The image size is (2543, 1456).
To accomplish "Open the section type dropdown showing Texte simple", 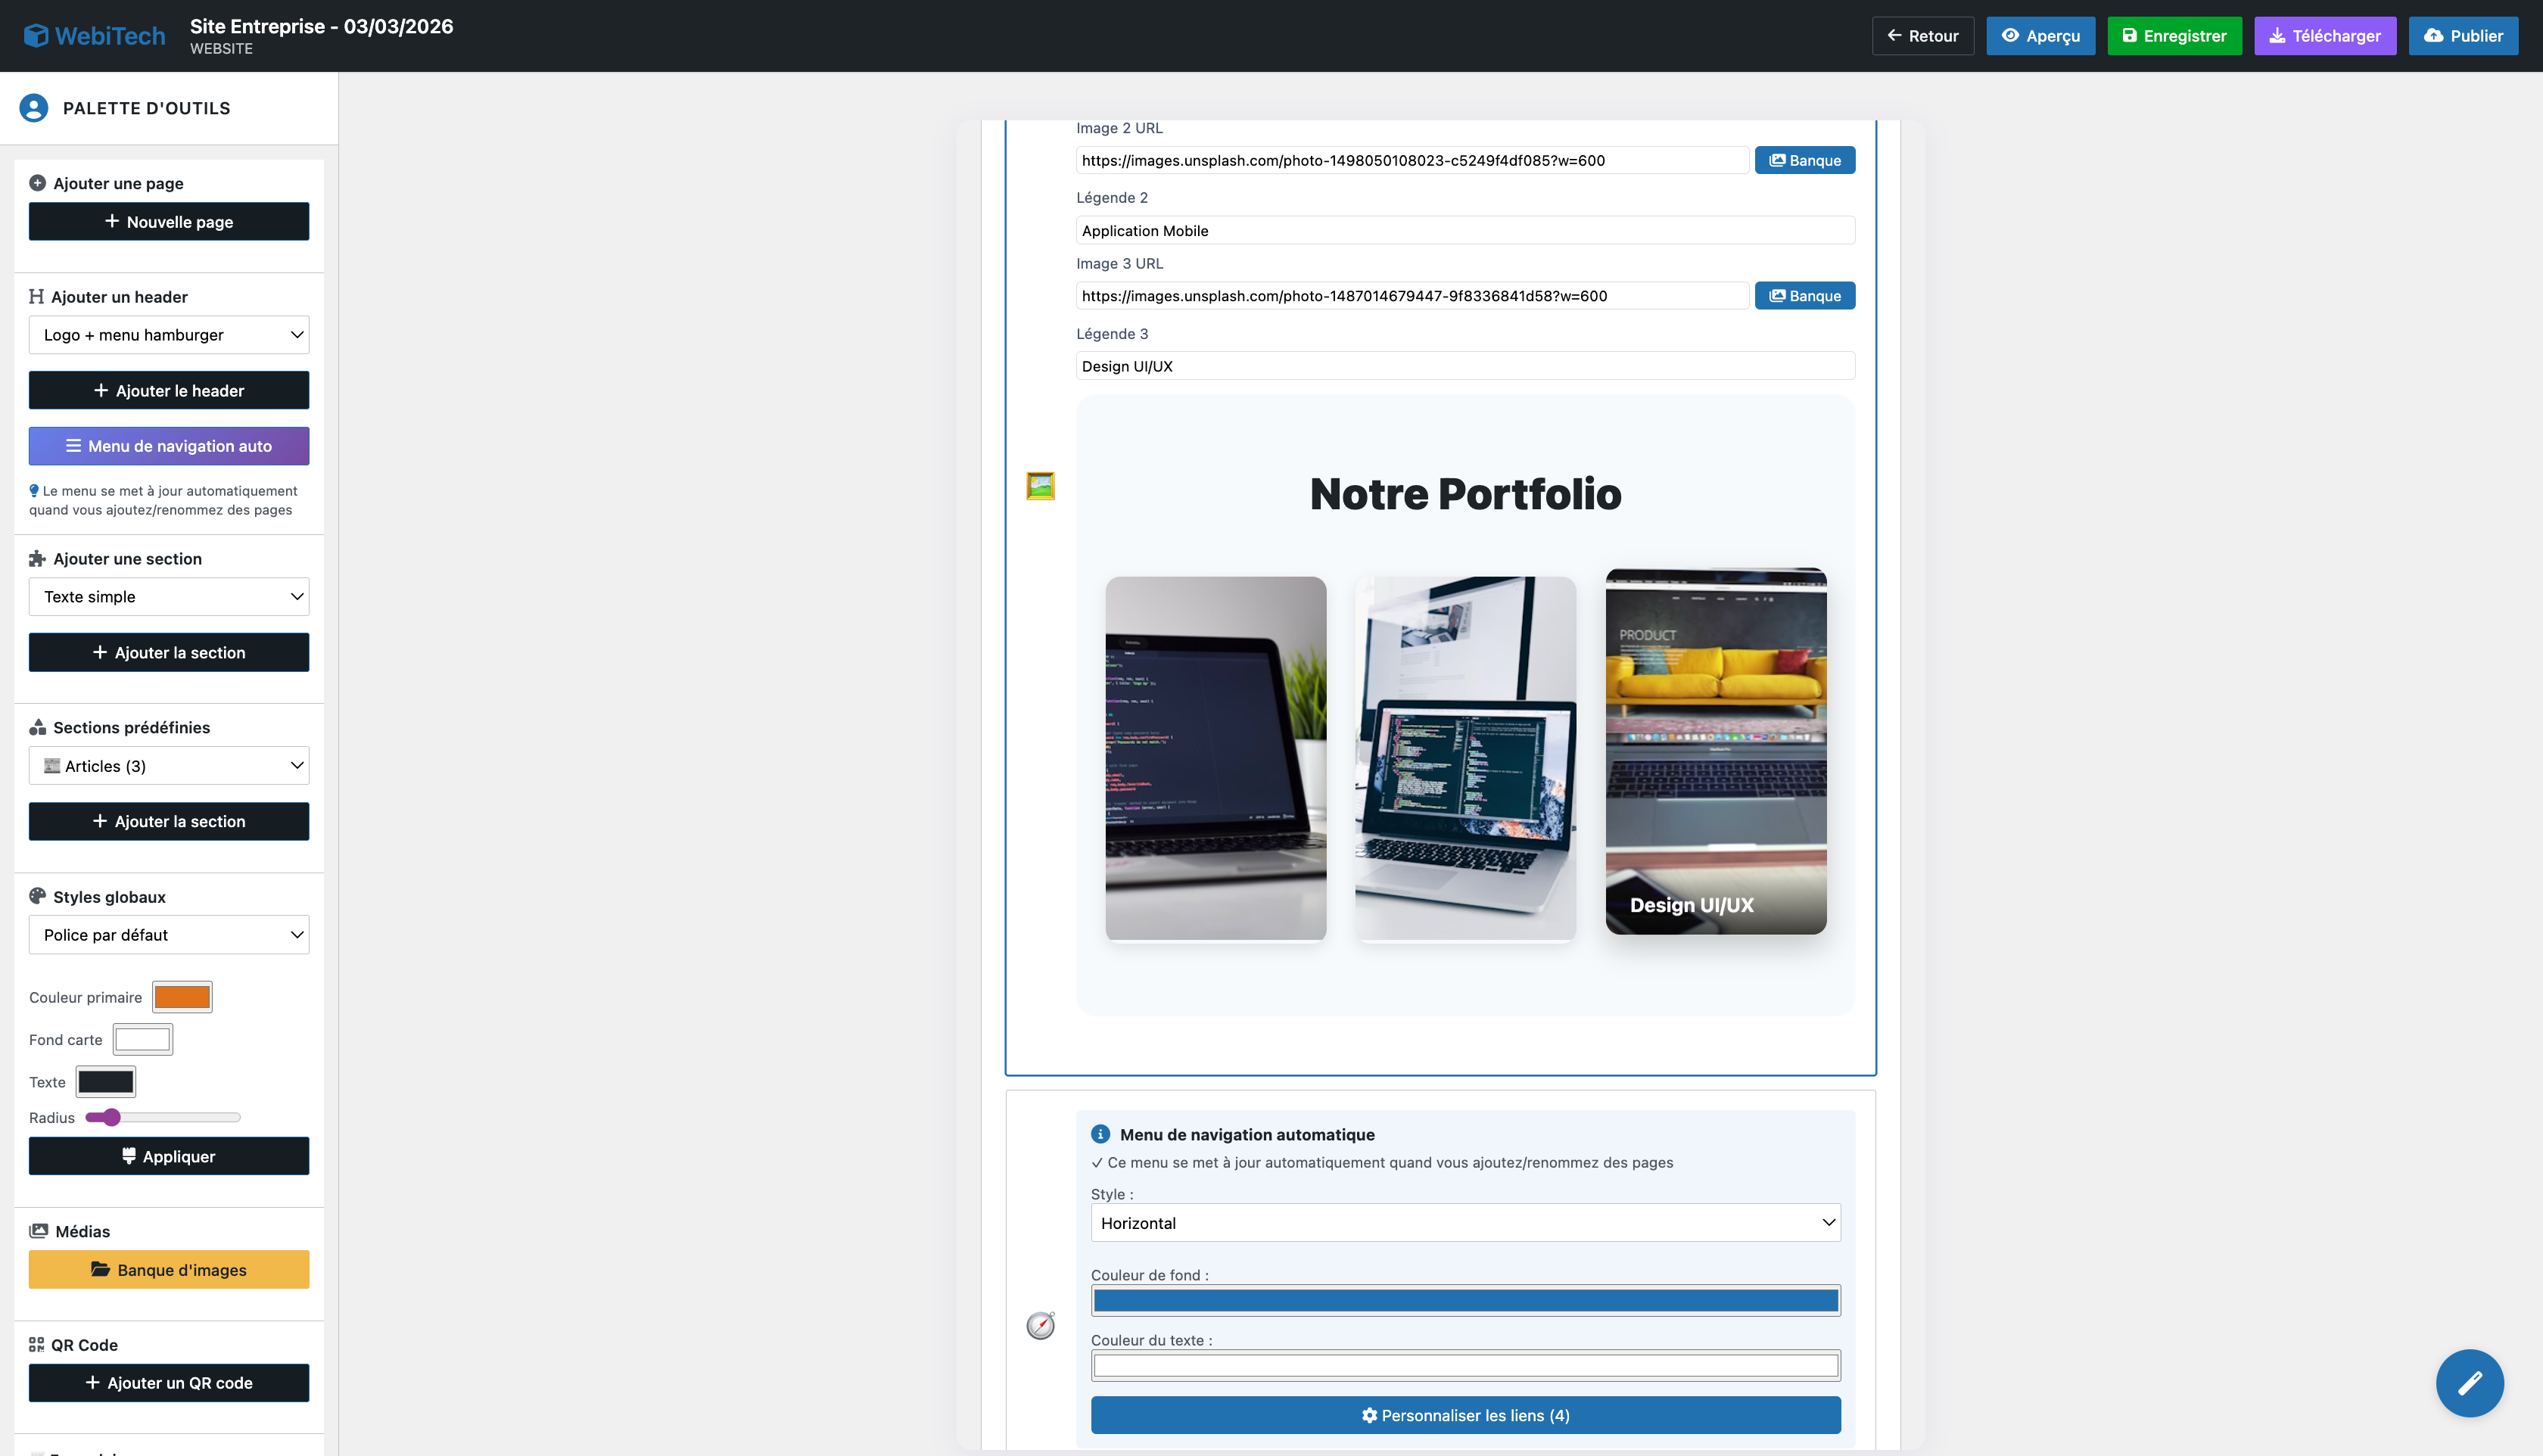I will (168, 596).
